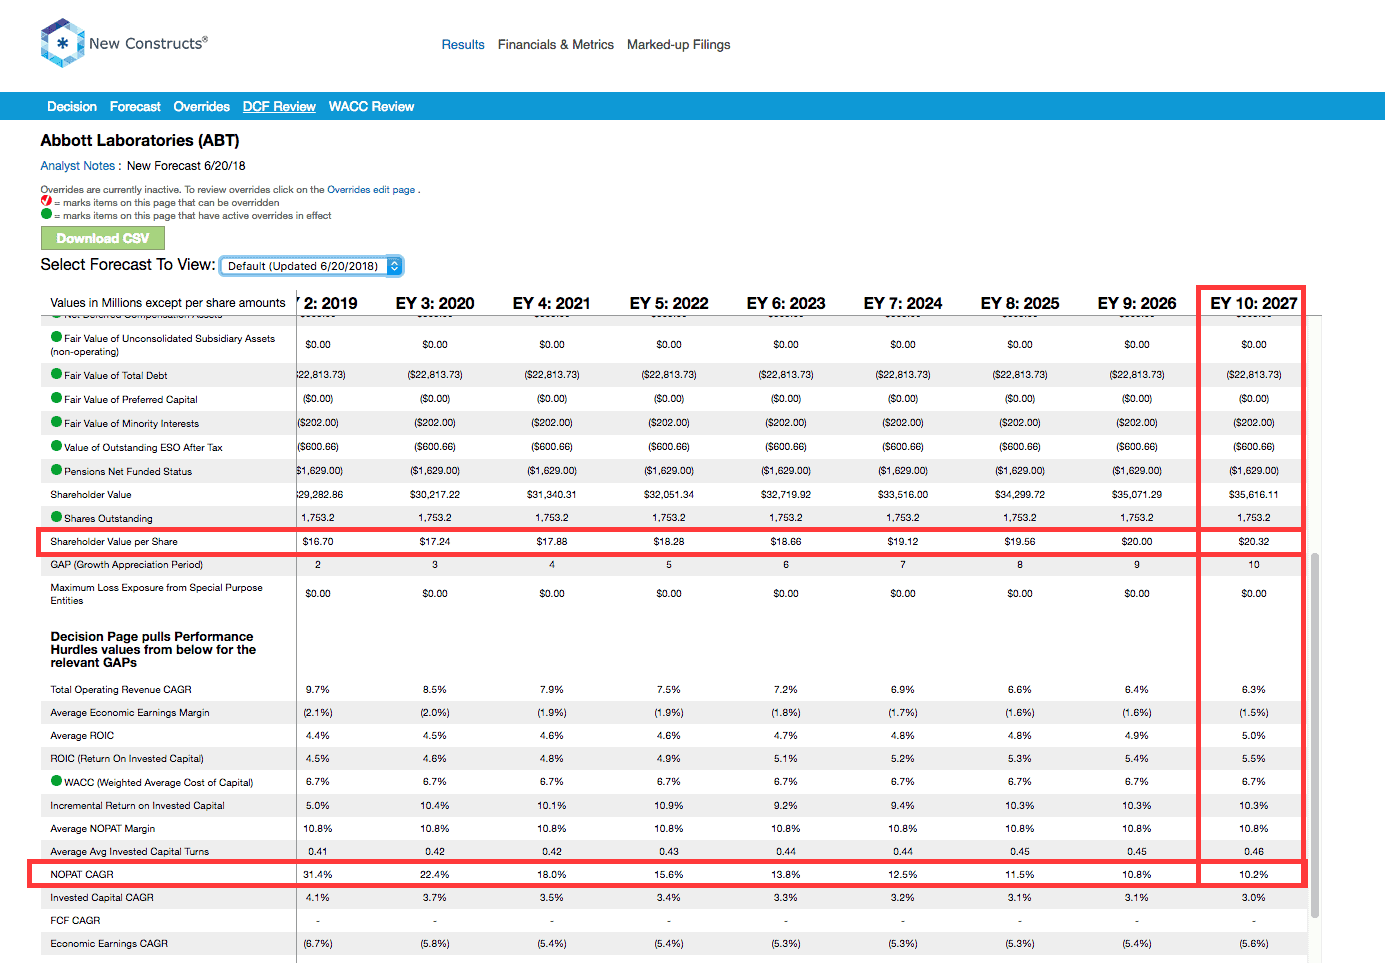The image size is (1385, 963).
Task: Click the EY 5: 2022 column header
Action: 669,303
